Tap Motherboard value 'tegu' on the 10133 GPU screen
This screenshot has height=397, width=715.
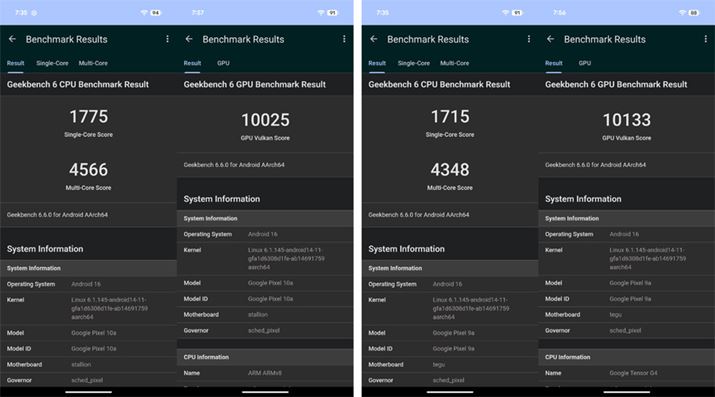tap(616, 315)
